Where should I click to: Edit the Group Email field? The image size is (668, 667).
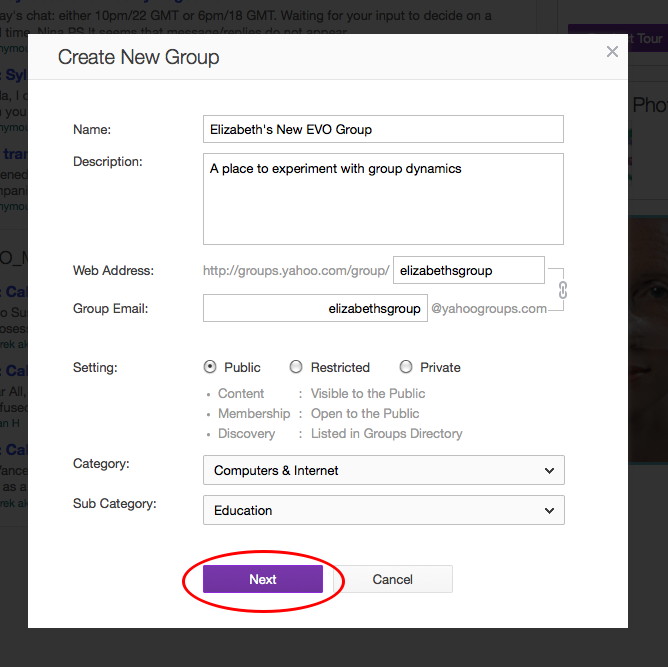pyautogui.click(x=315, y=308)
